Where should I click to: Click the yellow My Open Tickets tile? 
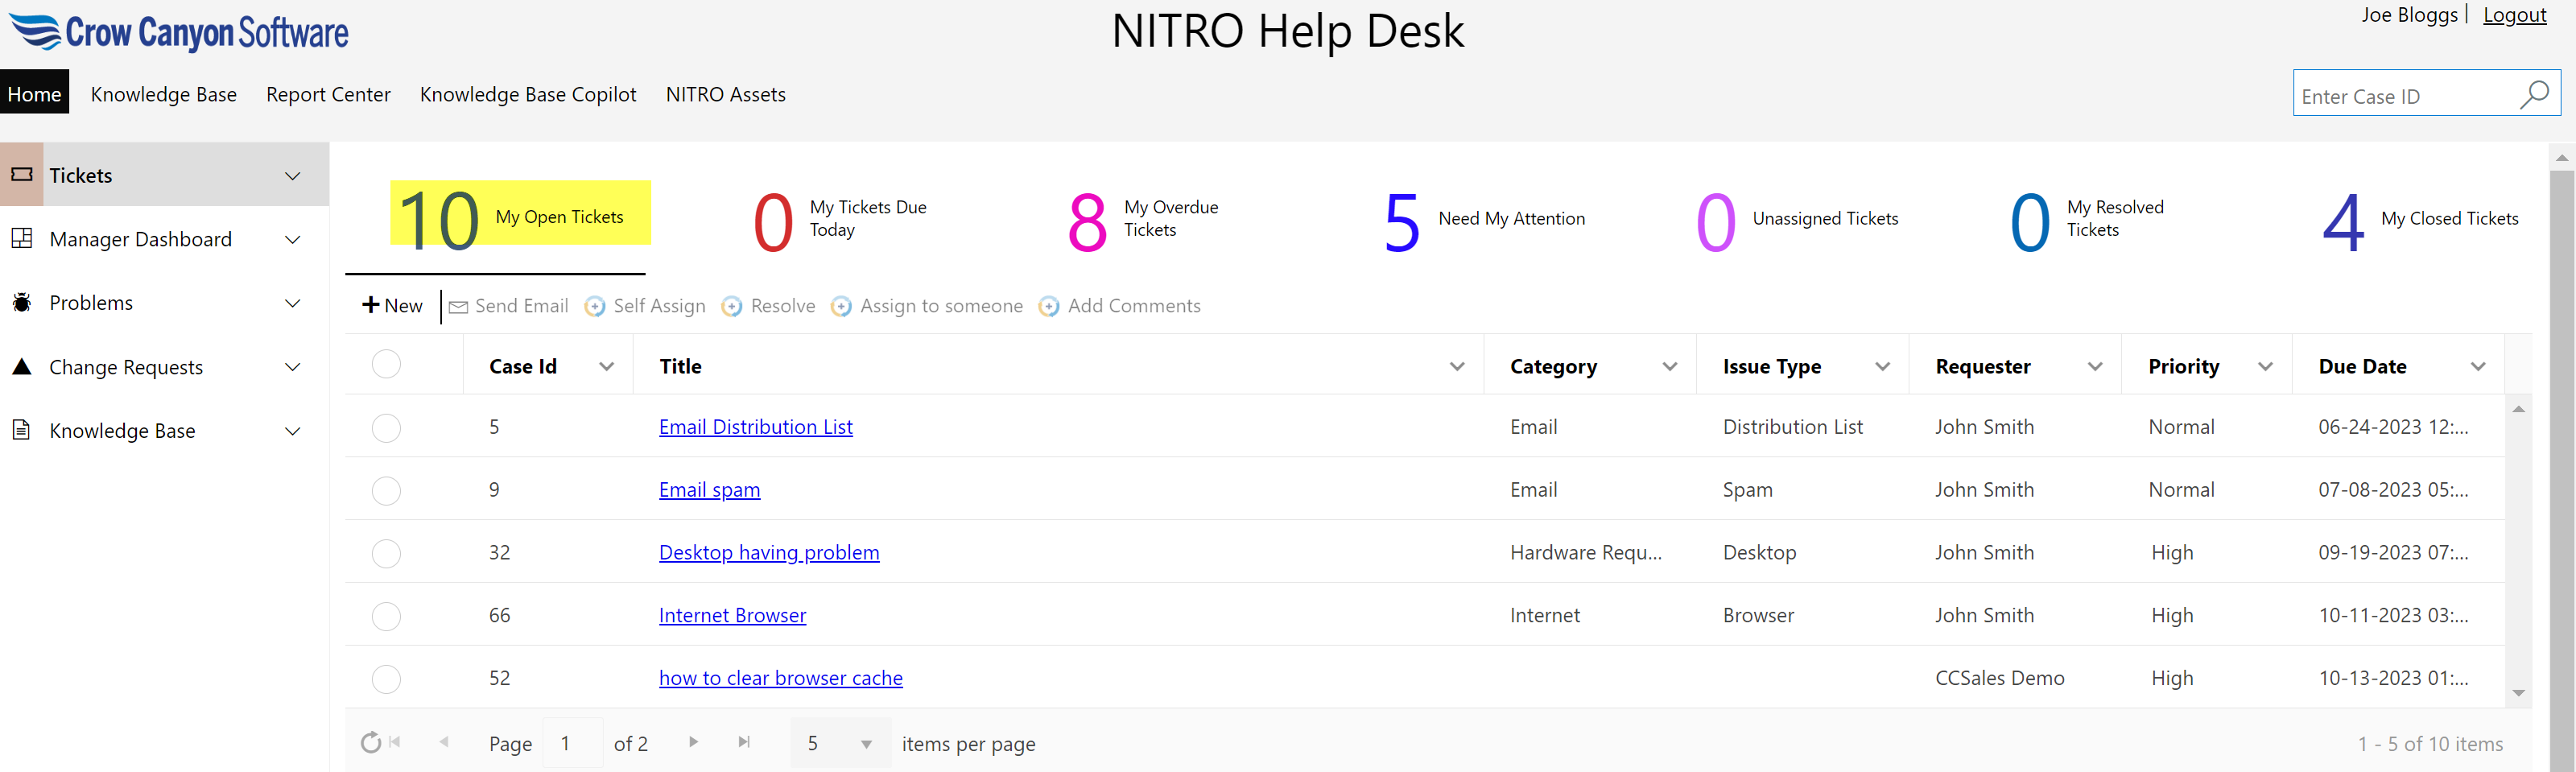tap(520, 214)
